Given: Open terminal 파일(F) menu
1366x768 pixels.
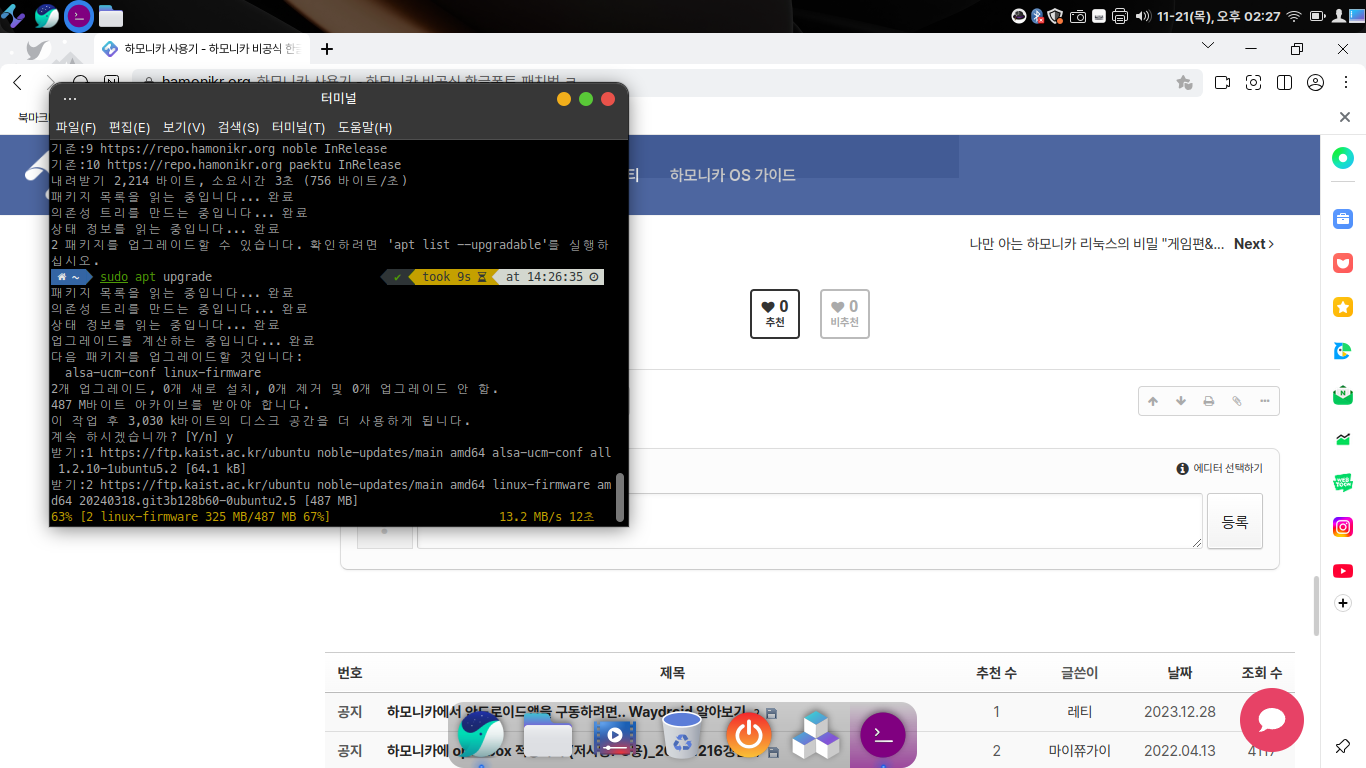Looking at the screenshot, I should [x=76, y=127].
